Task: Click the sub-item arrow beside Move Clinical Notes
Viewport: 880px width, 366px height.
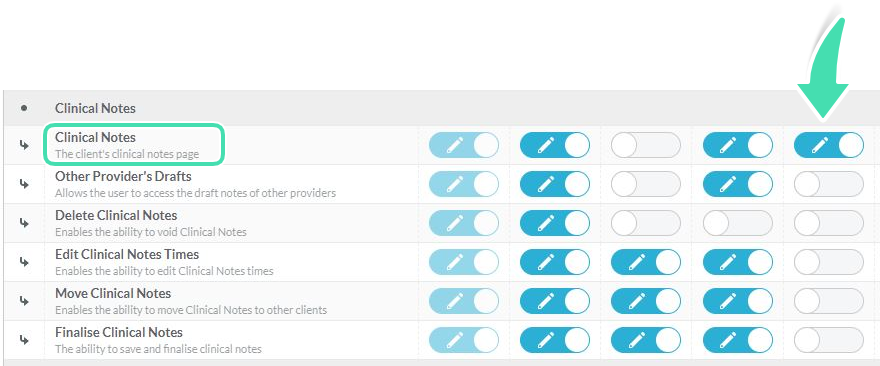Action: point(24,301)
